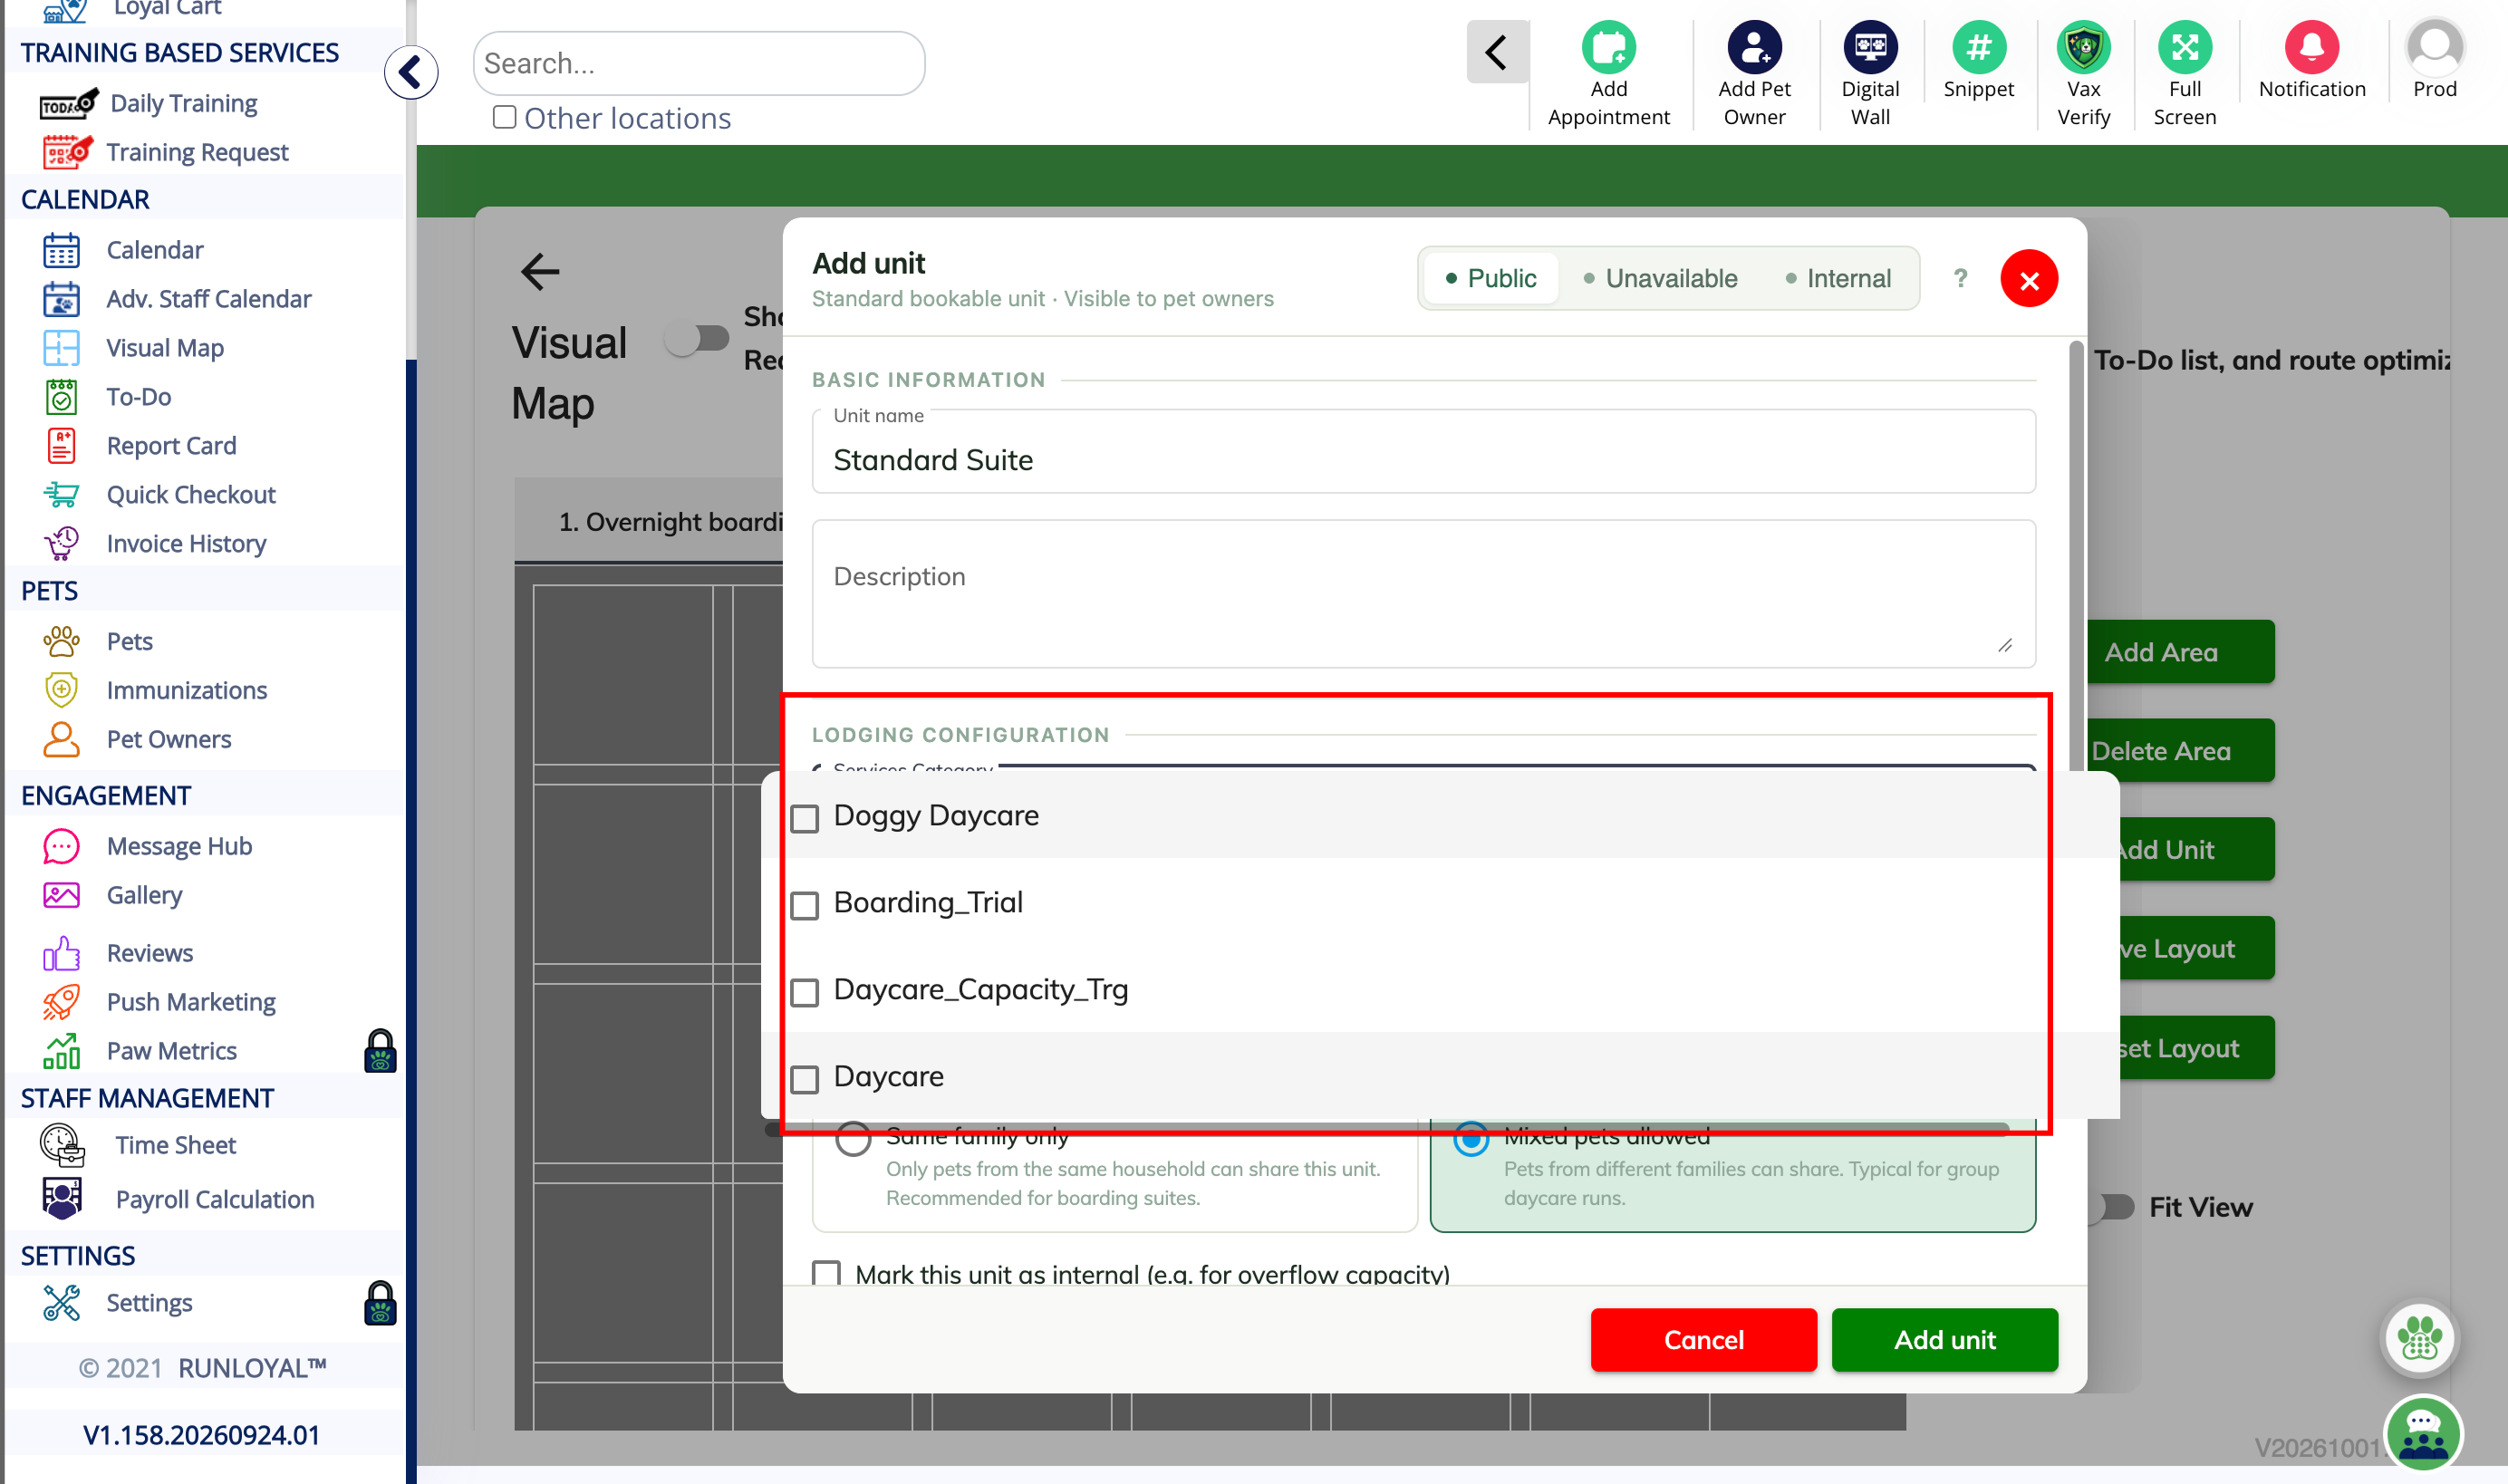The height and width of the screenshot is (1484, 2508).
Task: Select Mixed pets allowed radio
Action: coord(1471,1139)
